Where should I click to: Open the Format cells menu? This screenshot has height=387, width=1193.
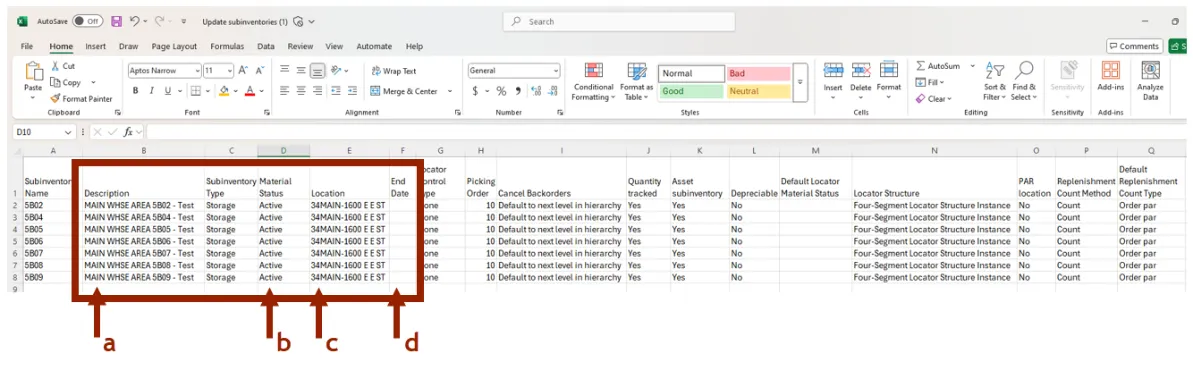point(889,80)
